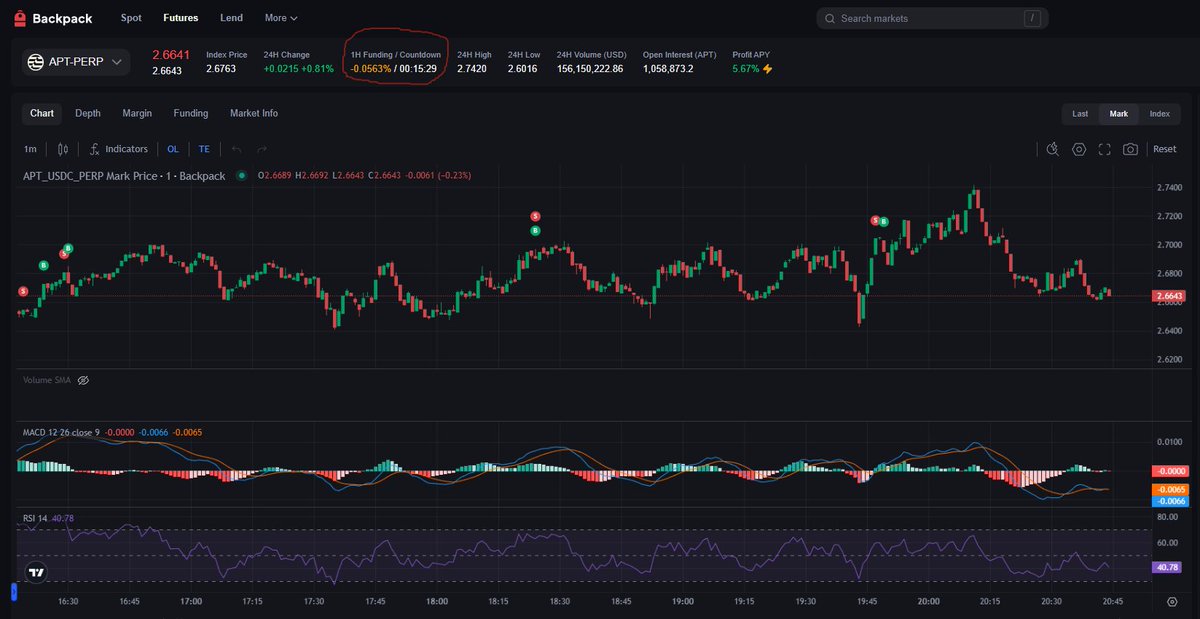Switch to the Depth tab
Image resolution: width=1200 pixels, height=619 pixels.
coord(88,114)
